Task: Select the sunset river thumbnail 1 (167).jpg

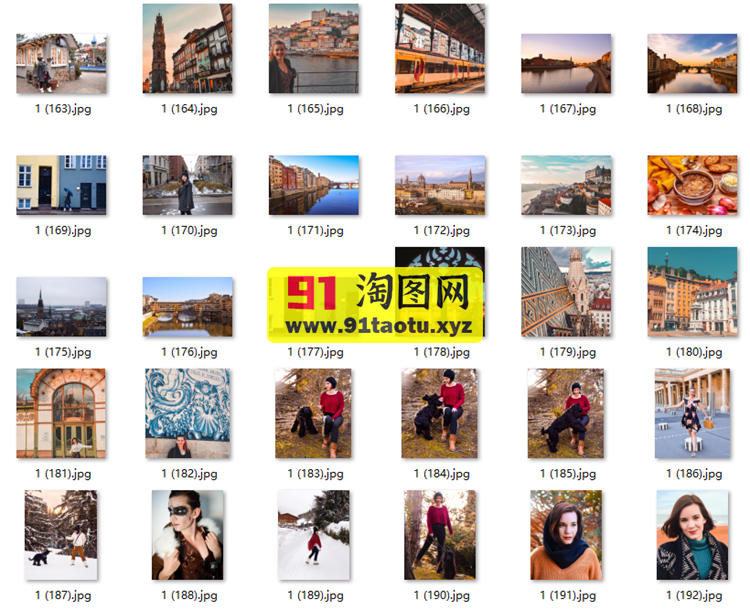Action: coord(566,64)
